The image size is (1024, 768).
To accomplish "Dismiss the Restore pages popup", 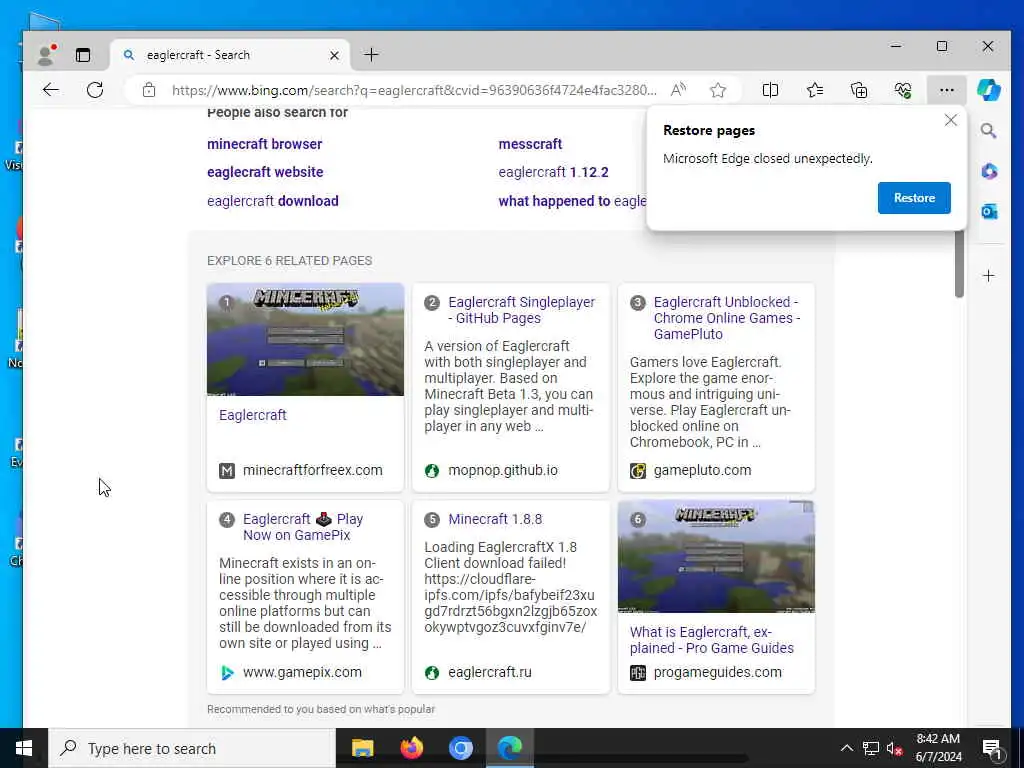I will (951, 120).
